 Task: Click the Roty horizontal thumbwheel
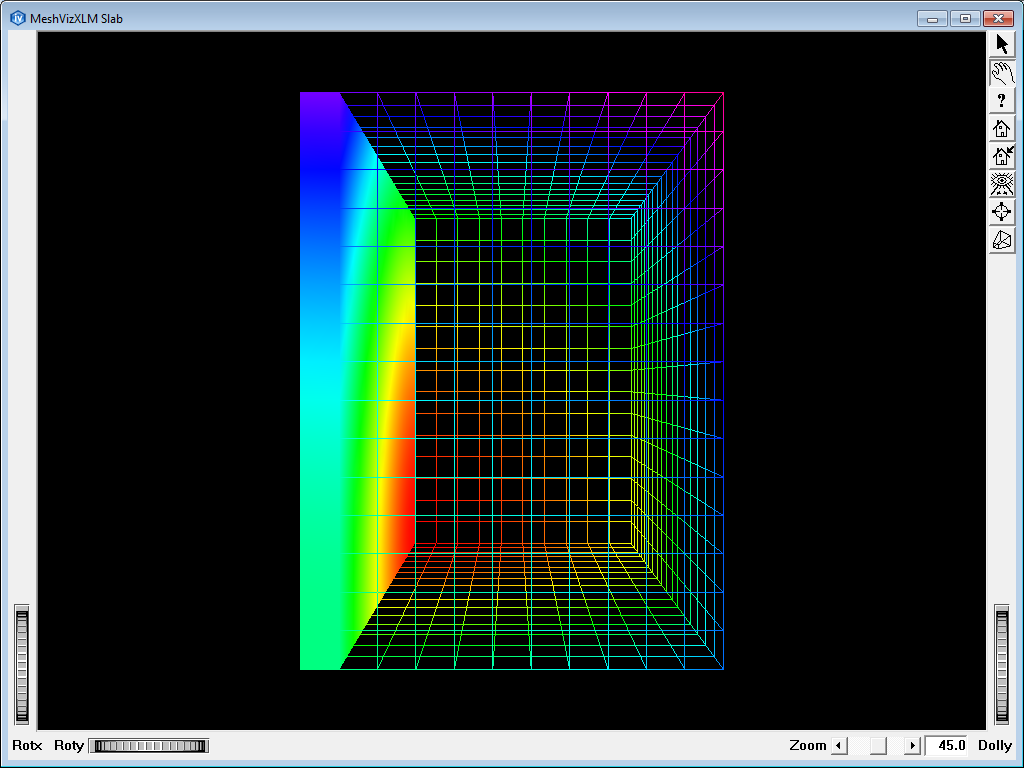pyautogui.click(x=148, y=745)
